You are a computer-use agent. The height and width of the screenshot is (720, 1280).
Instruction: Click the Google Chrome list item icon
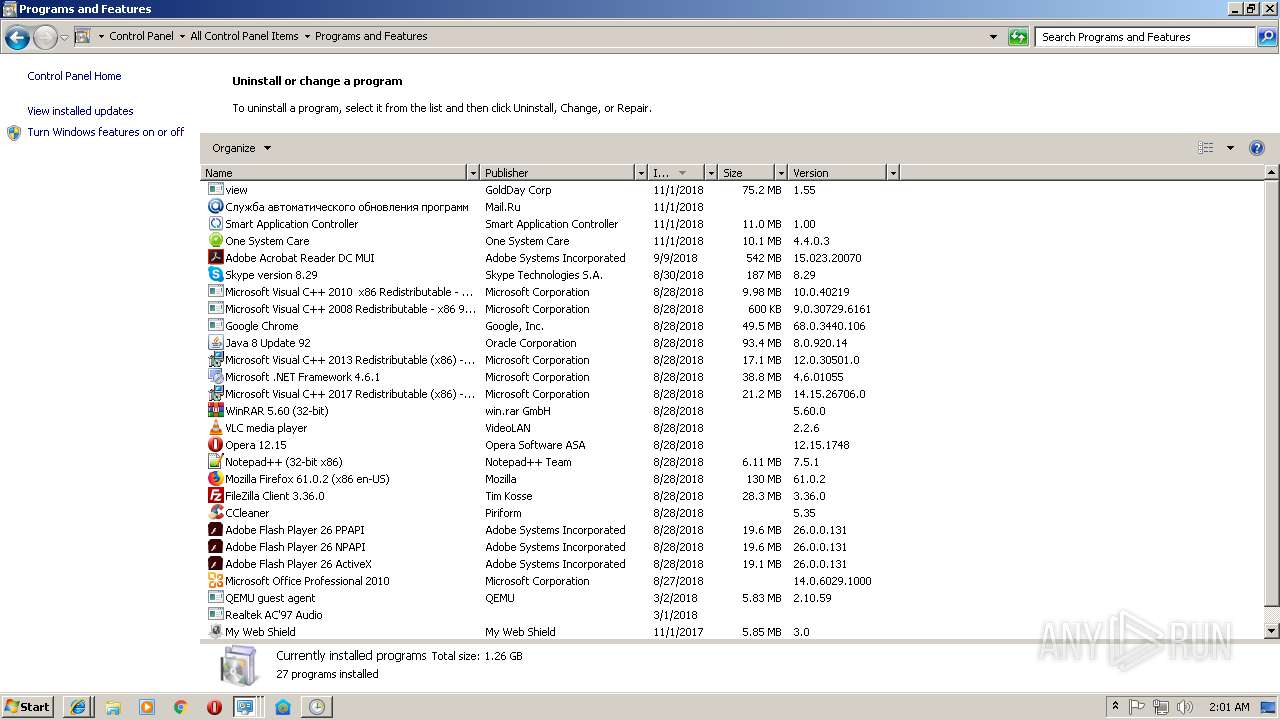click(x=215, y=326)
